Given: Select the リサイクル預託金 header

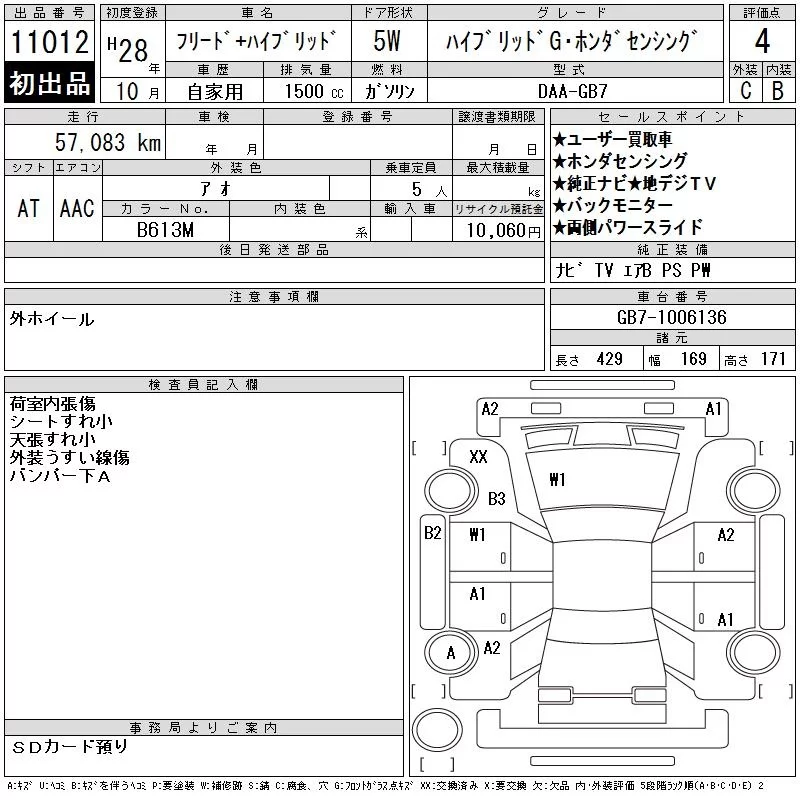Looking at the screenshot, I should (498, 209).
